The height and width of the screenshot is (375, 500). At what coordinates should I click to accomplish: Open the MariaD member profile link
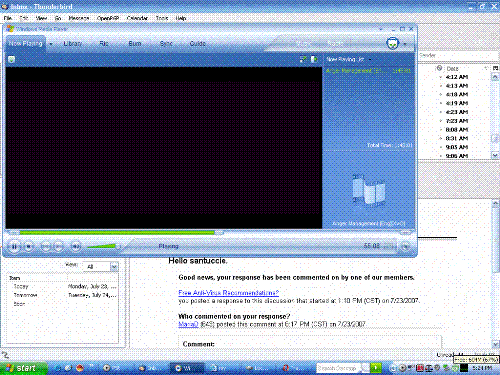[x=188, y=324]
